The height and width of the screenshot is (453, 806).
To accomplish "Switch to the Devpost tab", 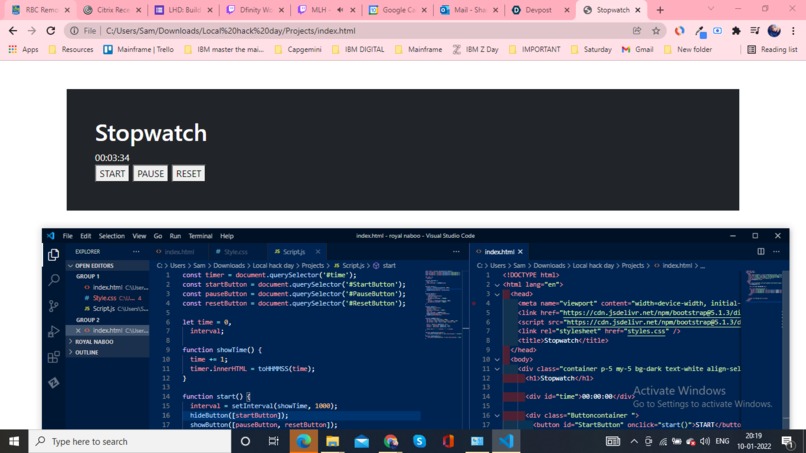I will pos(539,10).
